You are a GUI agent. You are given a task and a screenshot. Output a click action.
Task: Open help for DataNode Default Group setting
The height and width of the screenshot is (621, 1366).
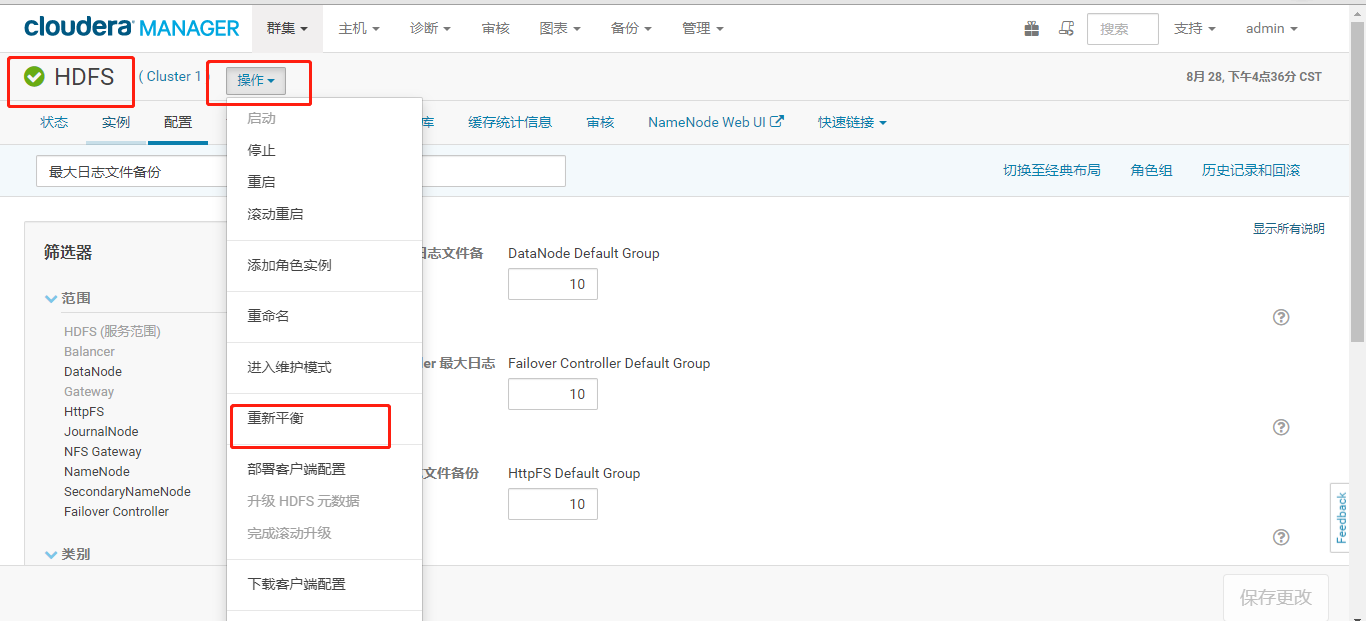1281,317
